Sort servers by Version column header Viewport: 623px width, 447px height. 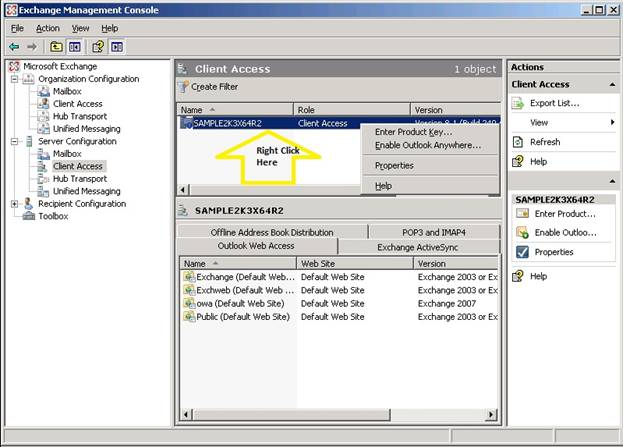pyautogui.click(x=455, y=110)
